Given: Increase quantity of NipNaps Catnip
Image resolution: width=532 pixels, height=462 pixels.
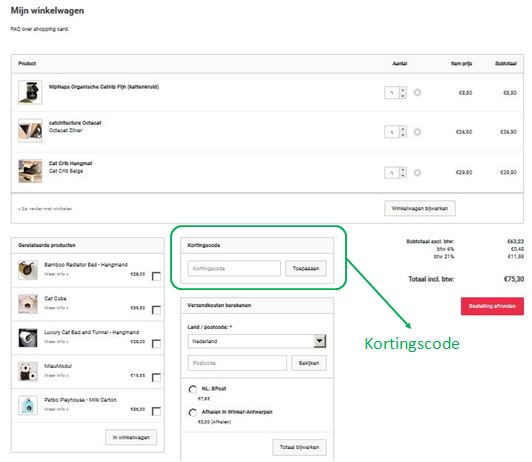Looking at the screenshot, I should point(403,90).
